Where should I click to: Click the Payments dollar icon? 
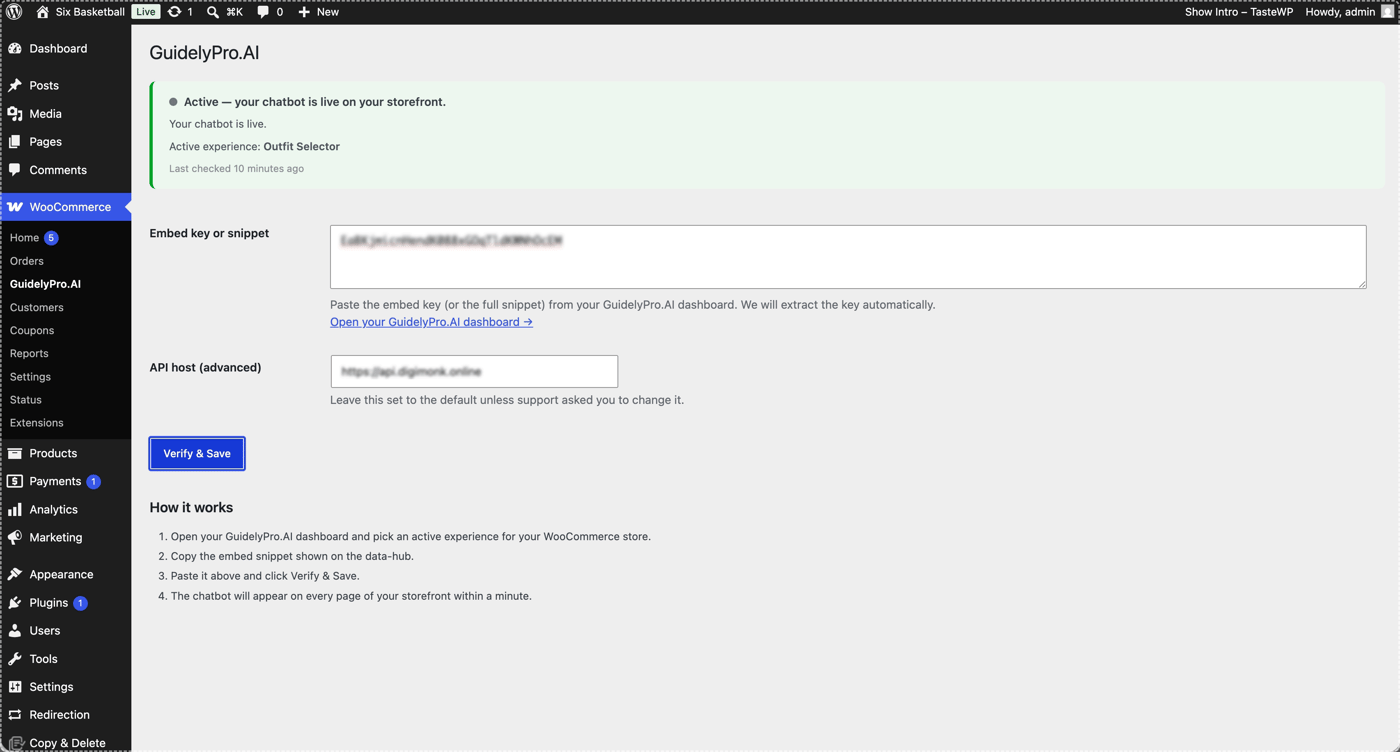click(15, 481)
